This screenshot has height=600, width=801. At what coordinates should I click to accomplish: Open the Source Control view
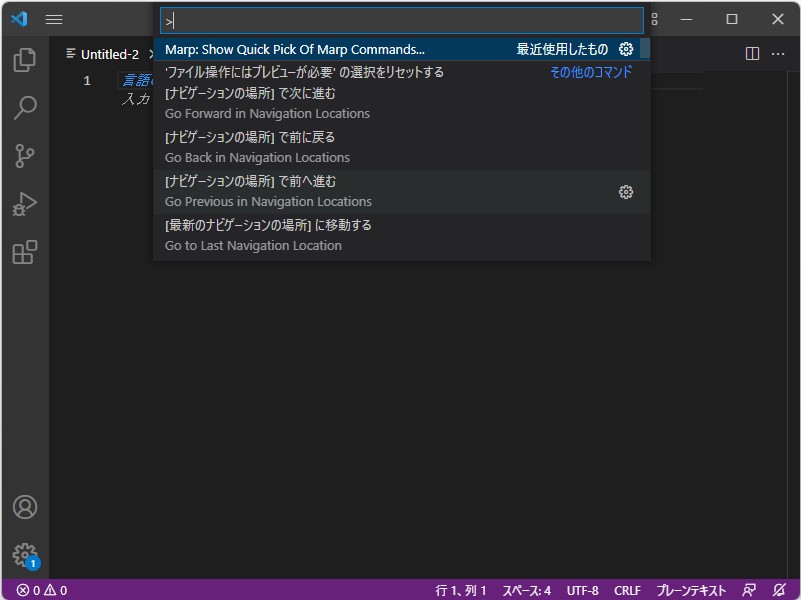(x=26, y=155)
